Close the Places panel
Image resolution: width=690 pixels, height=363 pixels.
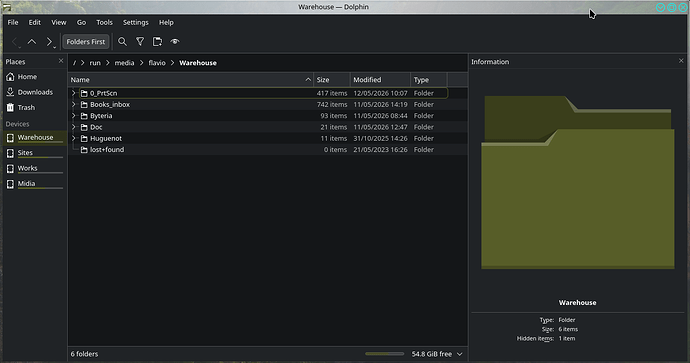tap(61, 61)
